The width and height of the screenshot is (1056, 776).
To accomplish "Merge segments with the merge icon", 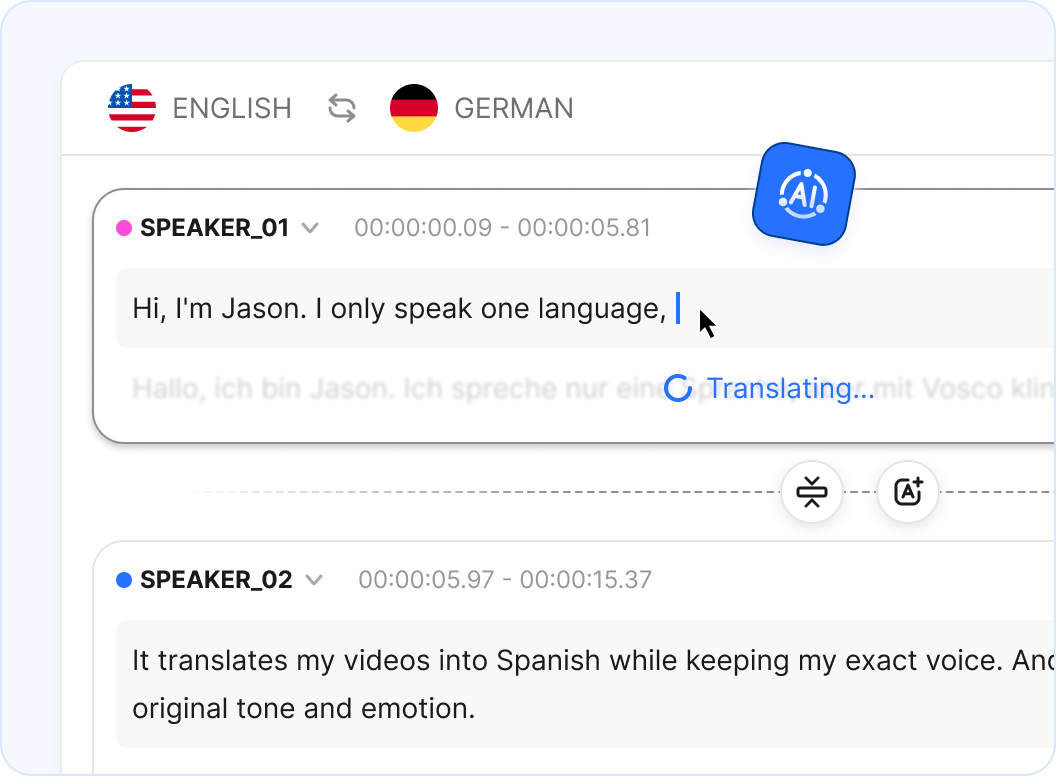I will coord(812,492).
